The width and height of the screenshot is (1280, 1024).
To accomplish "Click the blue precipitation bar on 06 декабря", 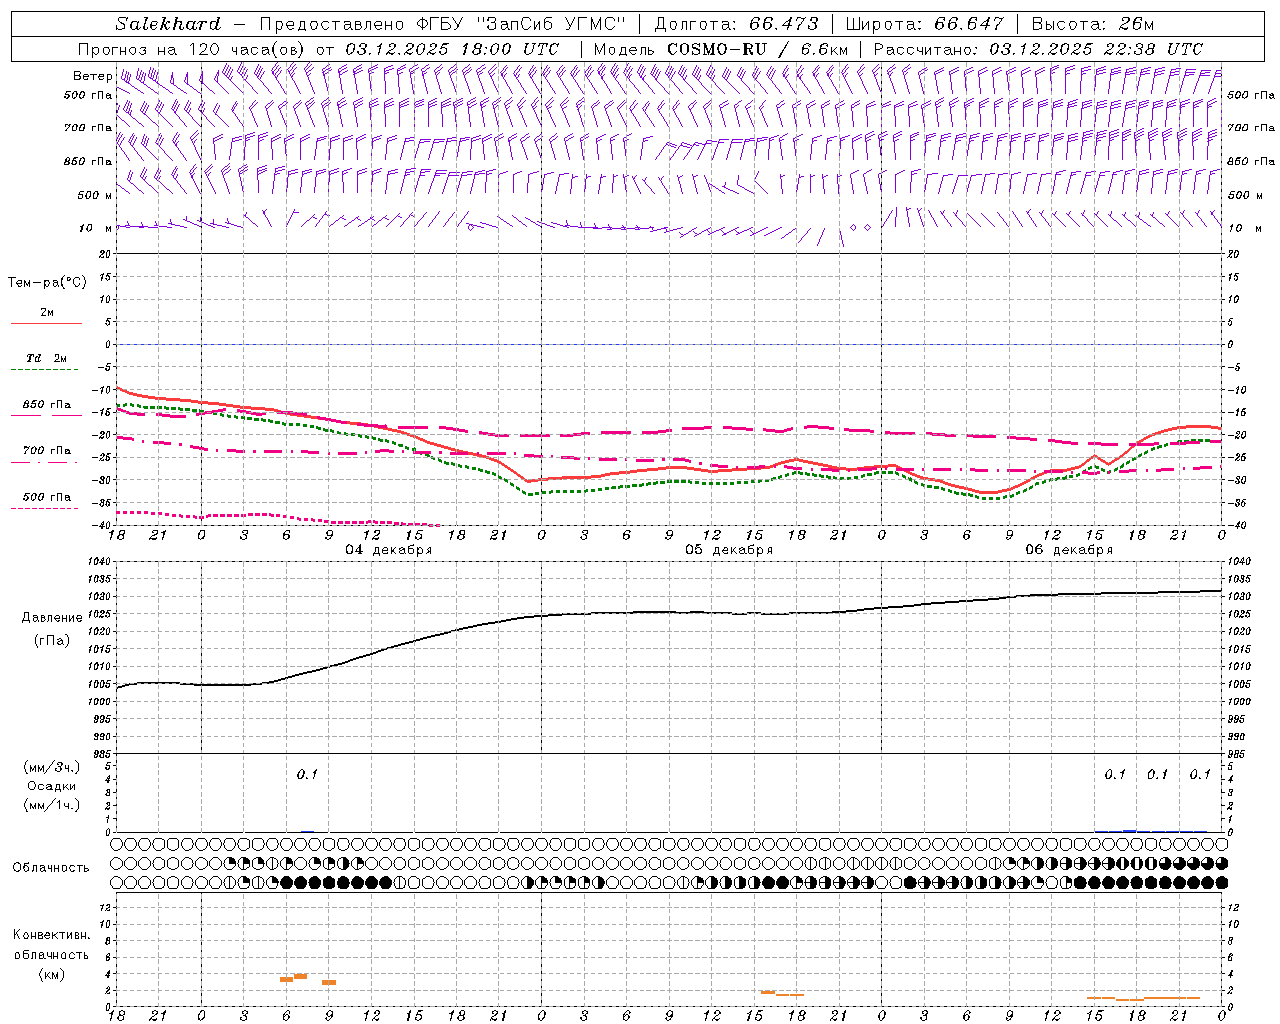I will point(1129,830).
